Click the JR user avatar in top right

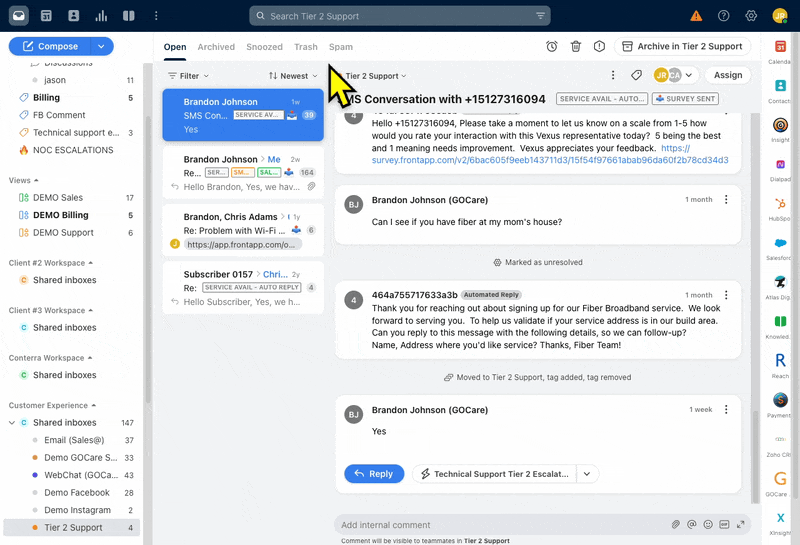[x=780, y=16]
